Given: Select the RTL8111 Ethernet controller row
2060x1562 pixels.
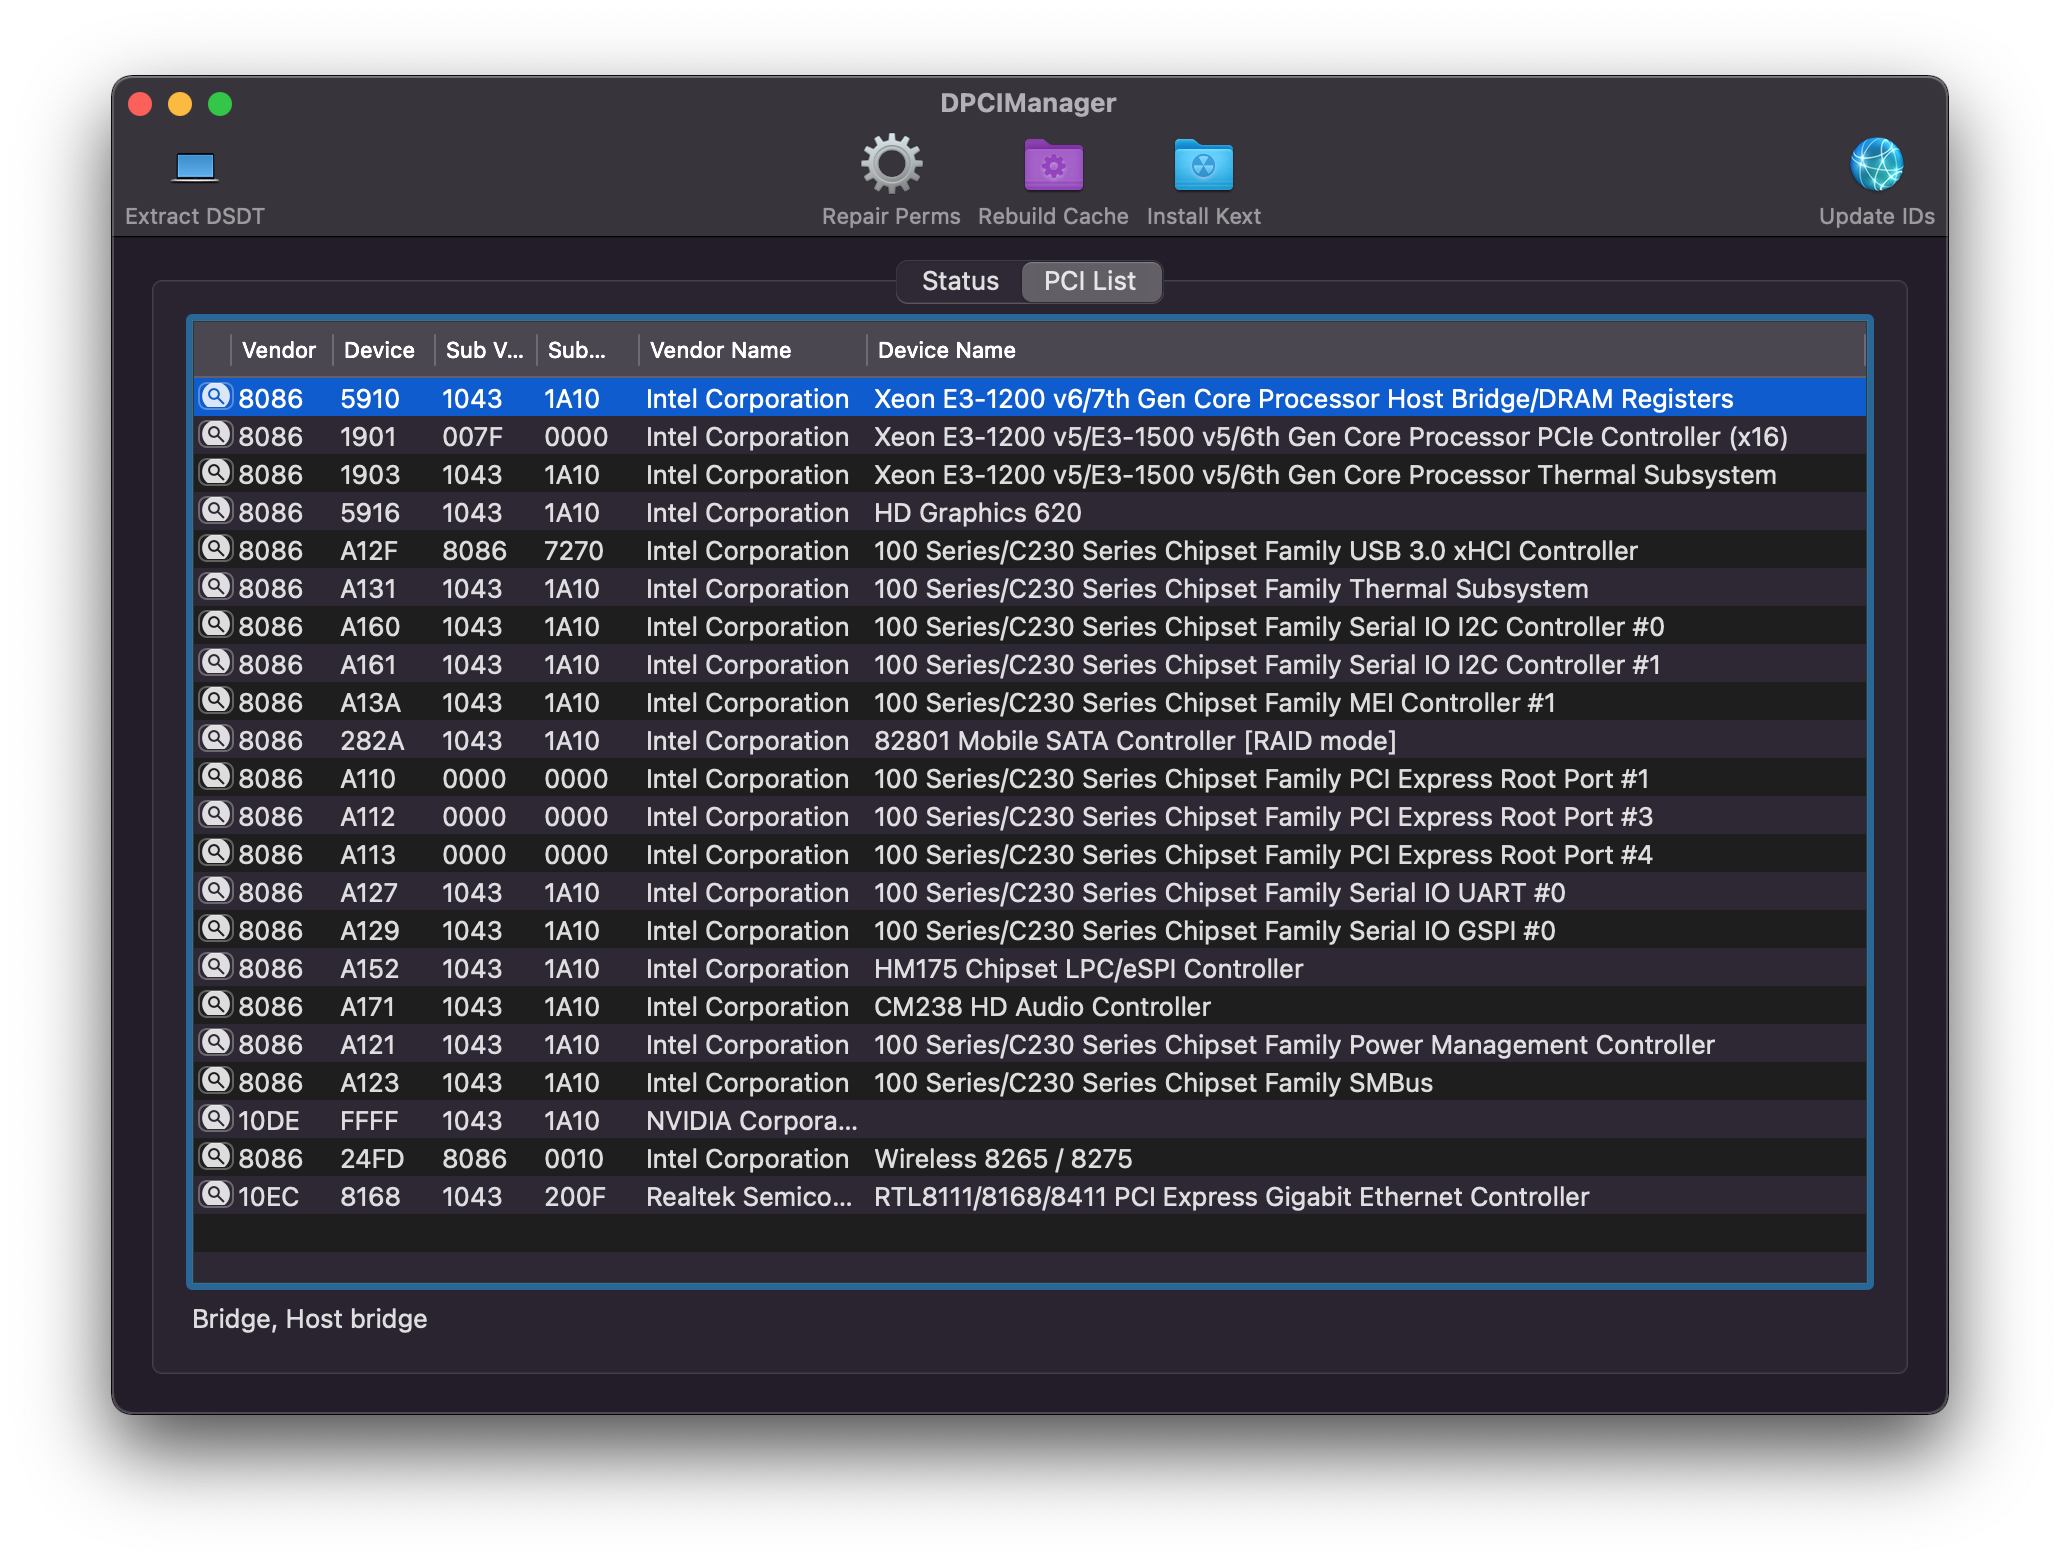Looking at the screenshot, I should click(1030, 1198).
